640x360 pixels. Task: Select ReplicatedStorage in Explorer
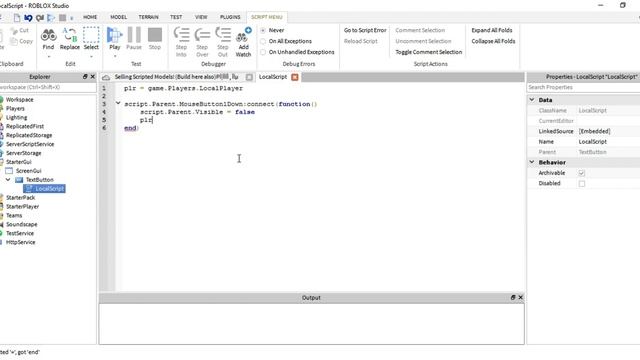coord(29,135)
